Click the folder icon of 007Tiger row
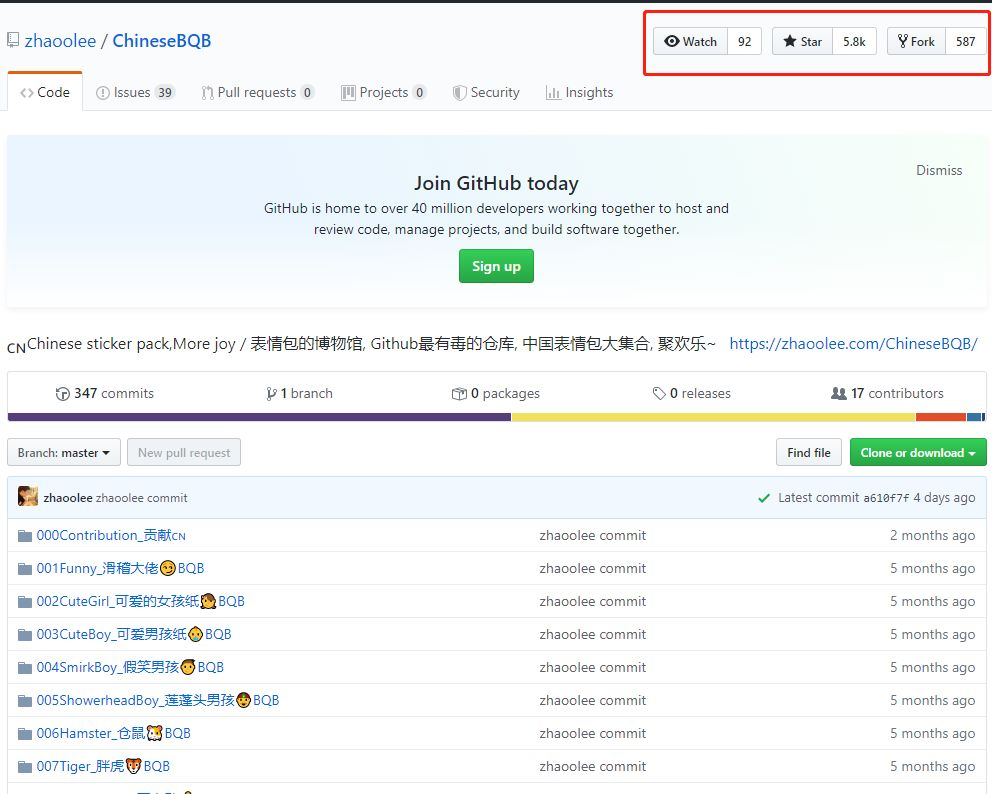The image size is (992, 794). [25, 767]
